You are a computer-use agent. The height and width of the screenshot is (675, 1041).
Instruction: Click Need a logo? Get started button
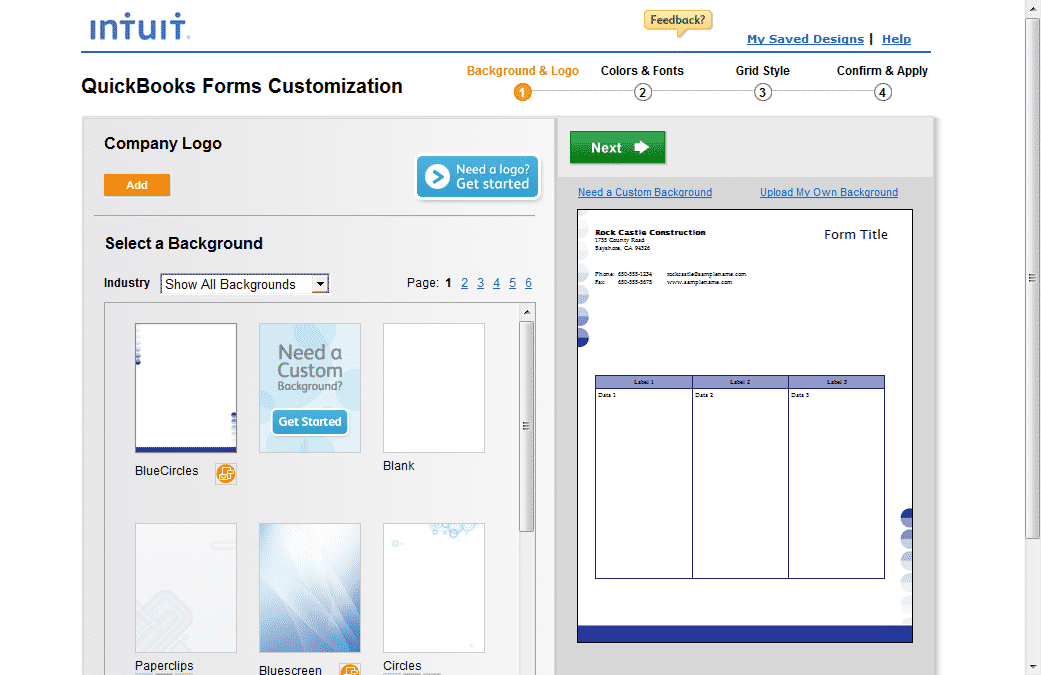pyautogui.click(x=478, y=177)
